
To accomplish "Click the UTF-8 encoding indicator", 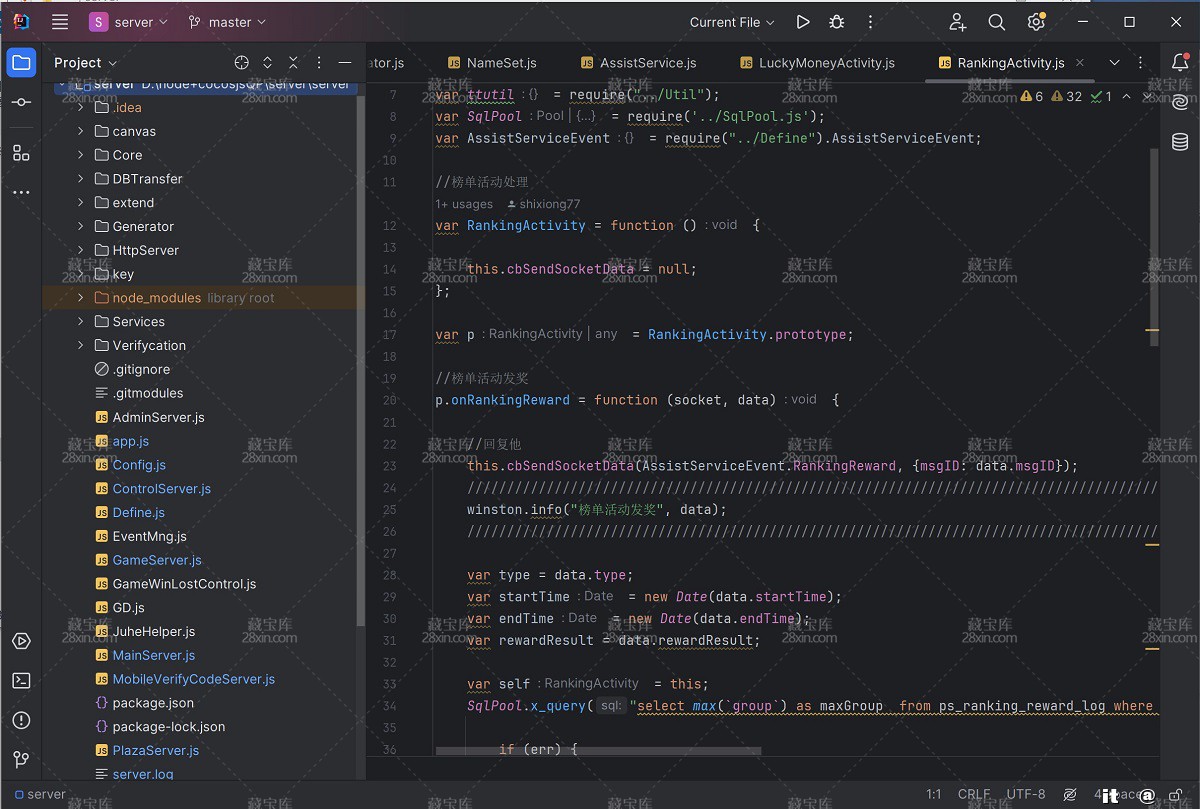I will point(1025,794).
